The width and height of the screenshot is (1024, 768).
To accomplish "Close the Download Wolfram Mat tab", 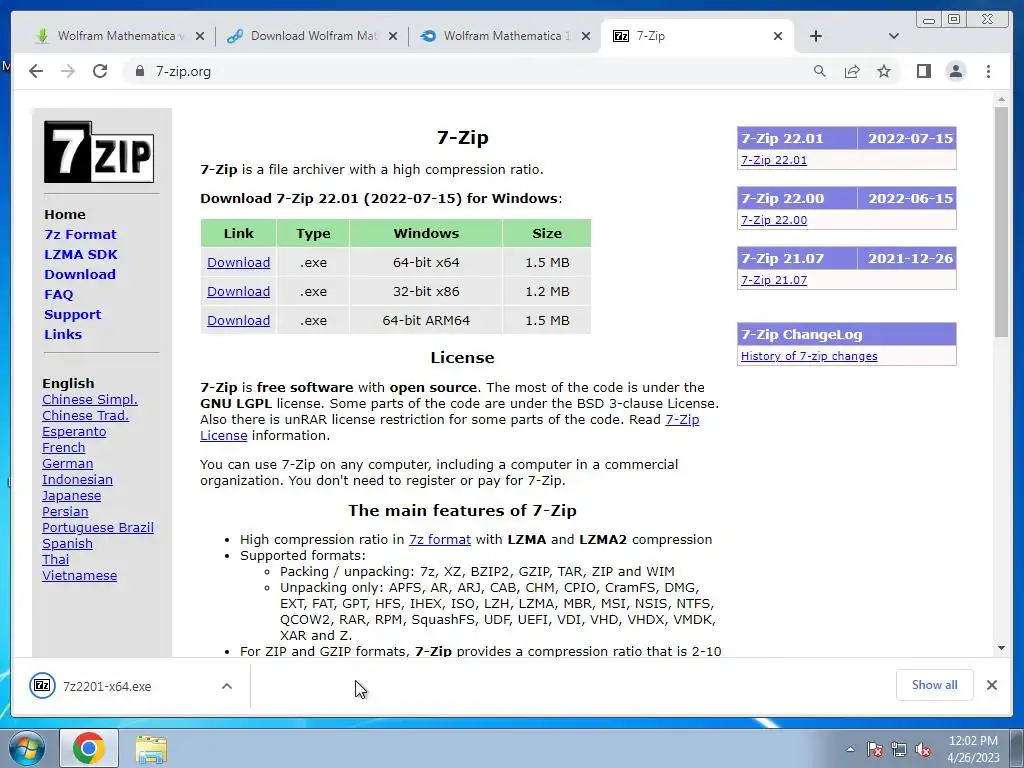I will coord(392,36).
